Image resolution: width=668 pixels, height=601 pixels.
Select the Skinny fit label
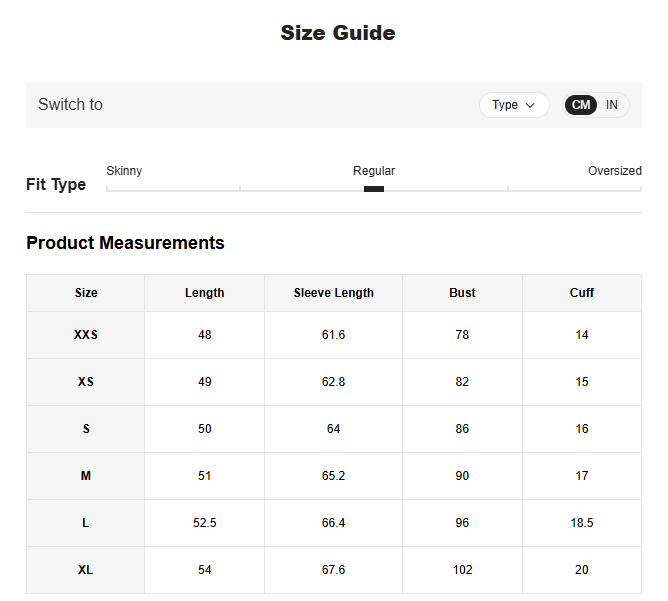coord(124,171)
